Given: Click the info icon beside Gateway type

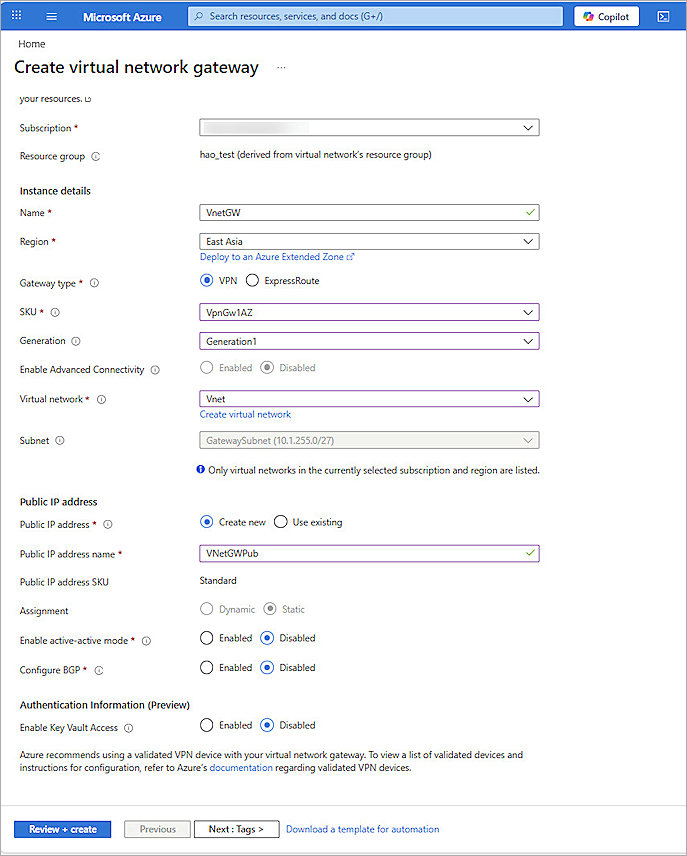Looking at the screenshot, I should click(94, 283).
